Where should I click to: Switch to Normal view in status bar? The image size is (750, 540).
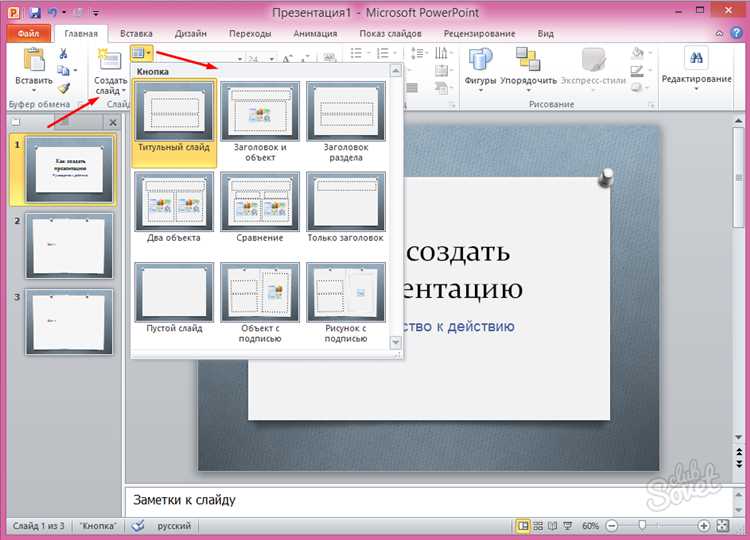tap(523, 525)
